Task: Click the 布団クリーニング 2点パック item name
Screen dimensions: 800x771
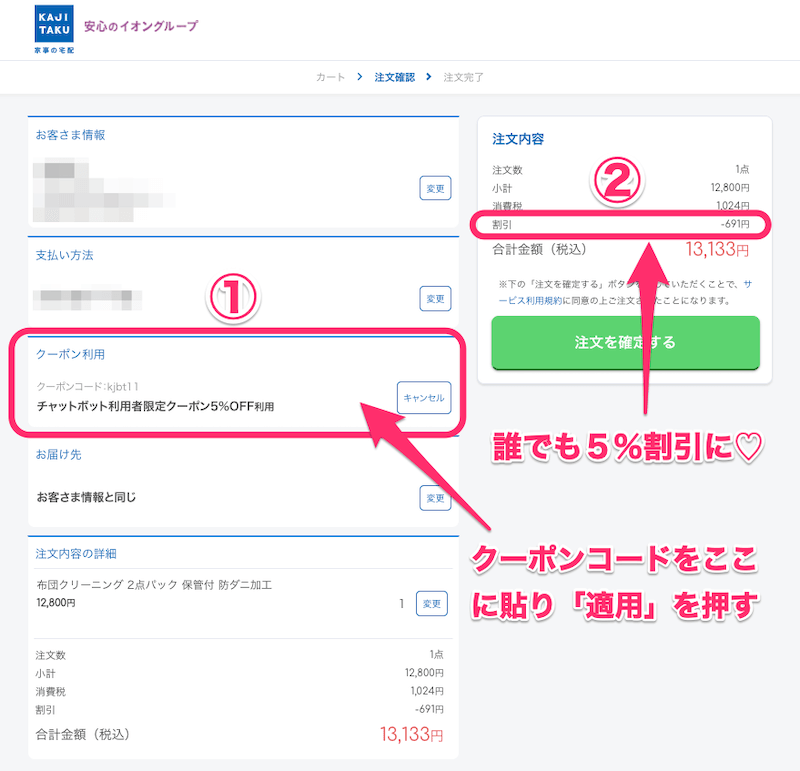Action: coord(154,585)
